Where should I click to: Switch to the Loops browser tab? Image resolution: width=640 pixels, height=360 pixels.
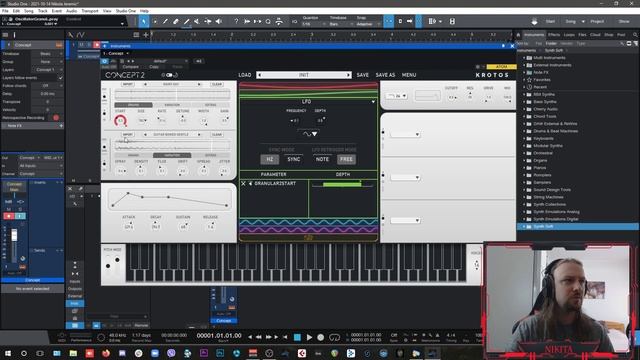pos(569,35)
